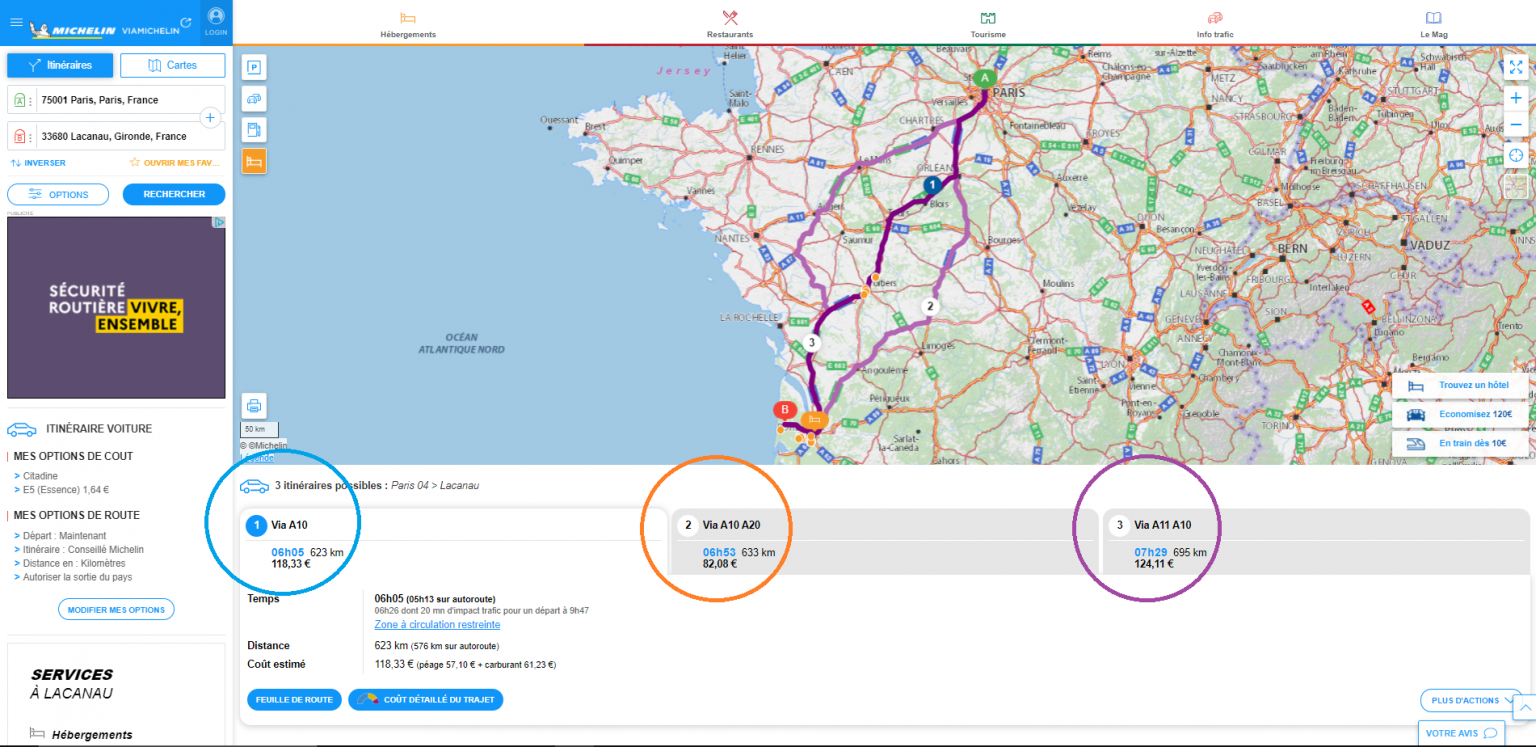1536x747 pixels.
Task: Open the print map icon
Action: pos(253,405)
